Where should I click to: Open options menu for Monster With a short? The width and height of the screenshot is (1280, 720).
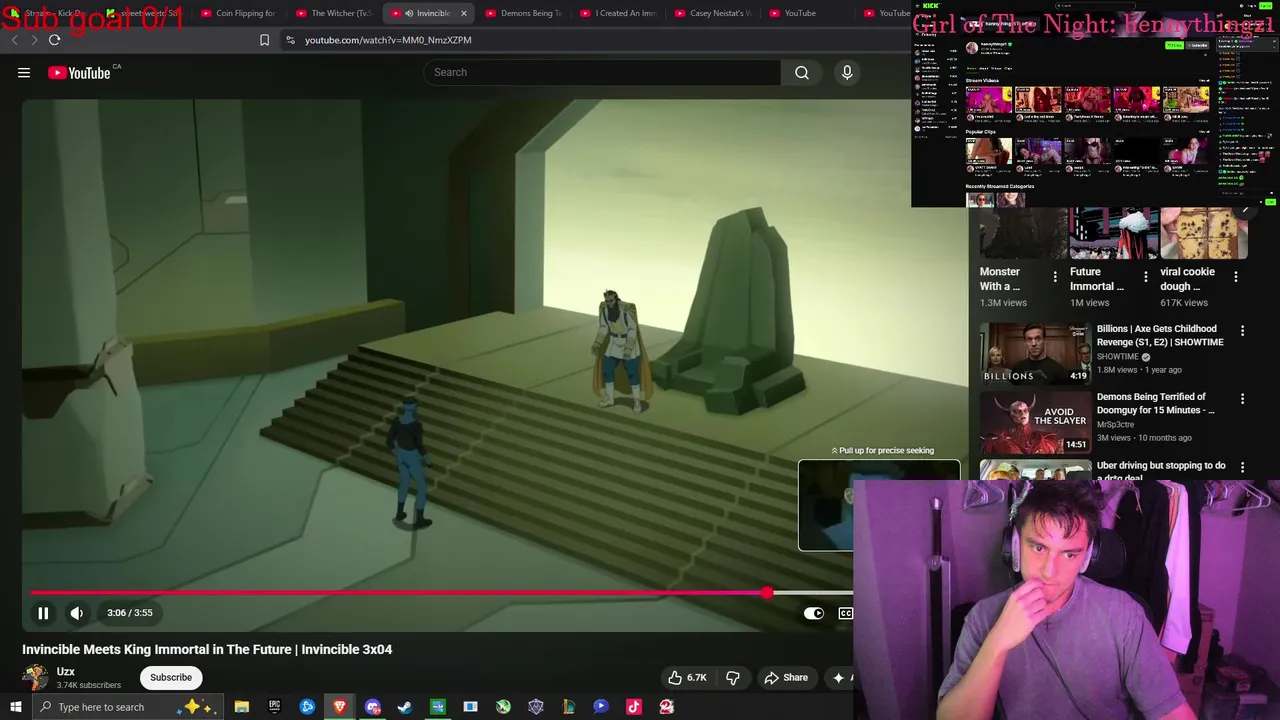(x=1055, y=277)
